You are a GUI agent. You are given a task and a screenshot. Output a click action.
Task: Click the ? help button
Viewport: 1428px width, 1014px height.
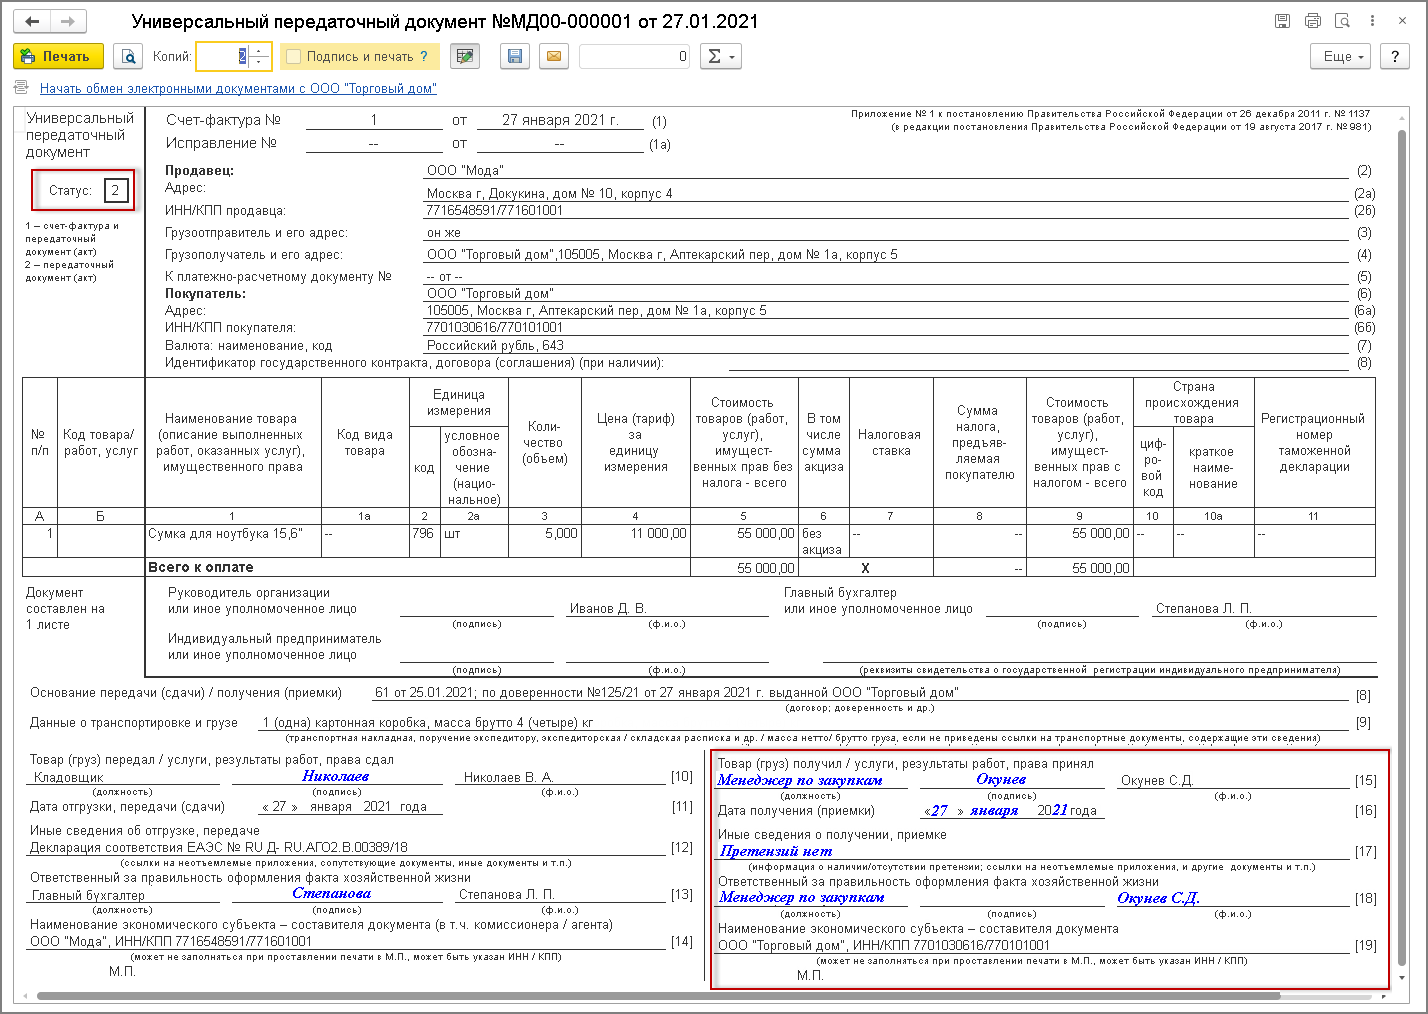pos(1395,57)
